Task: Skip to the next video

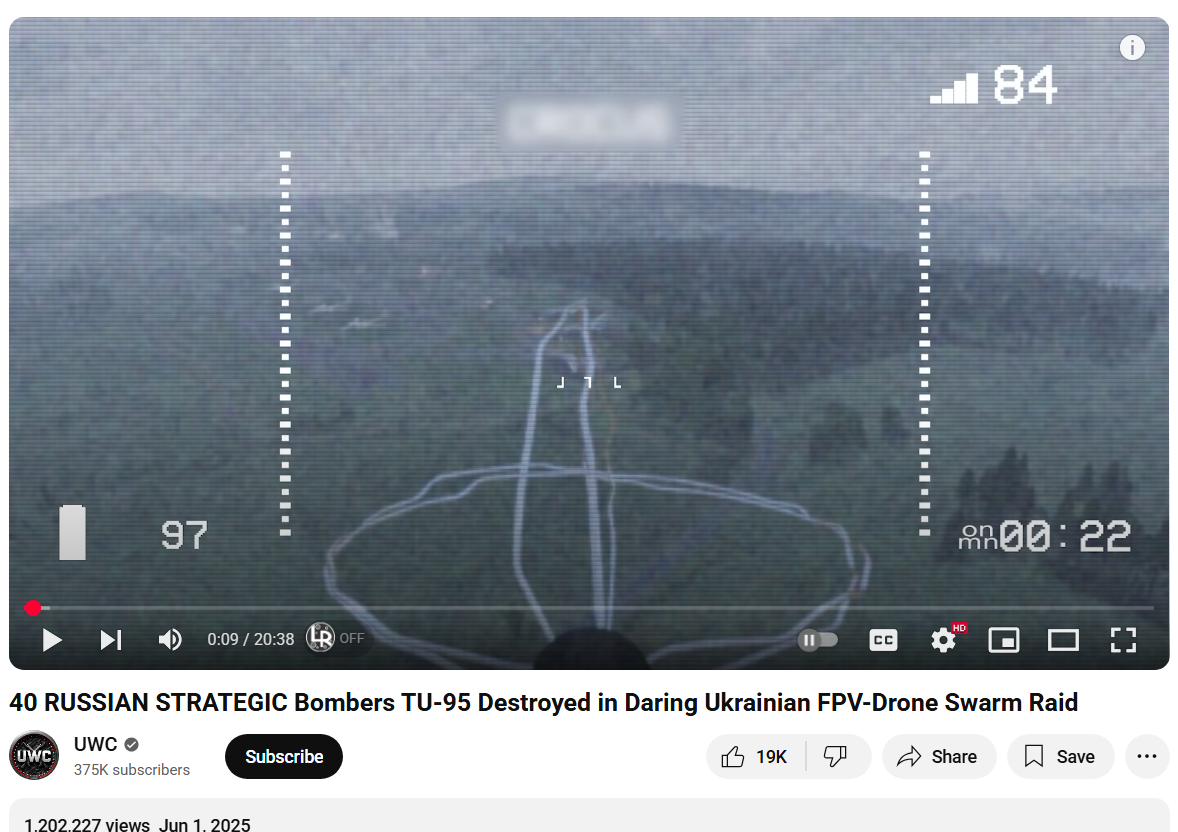Action: tap(111, 640)
